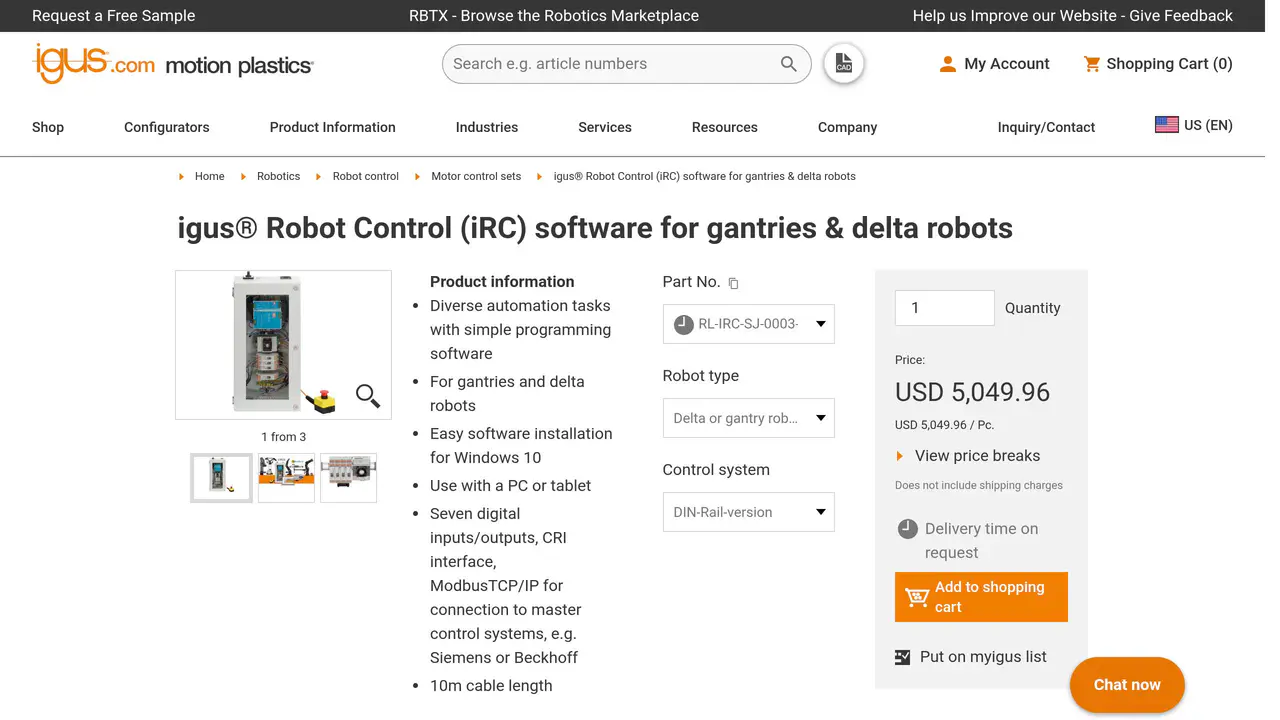Viewport: 1280px width, 720px height.
Task: Open the Shop menu
Action: (x=48, y=127)
